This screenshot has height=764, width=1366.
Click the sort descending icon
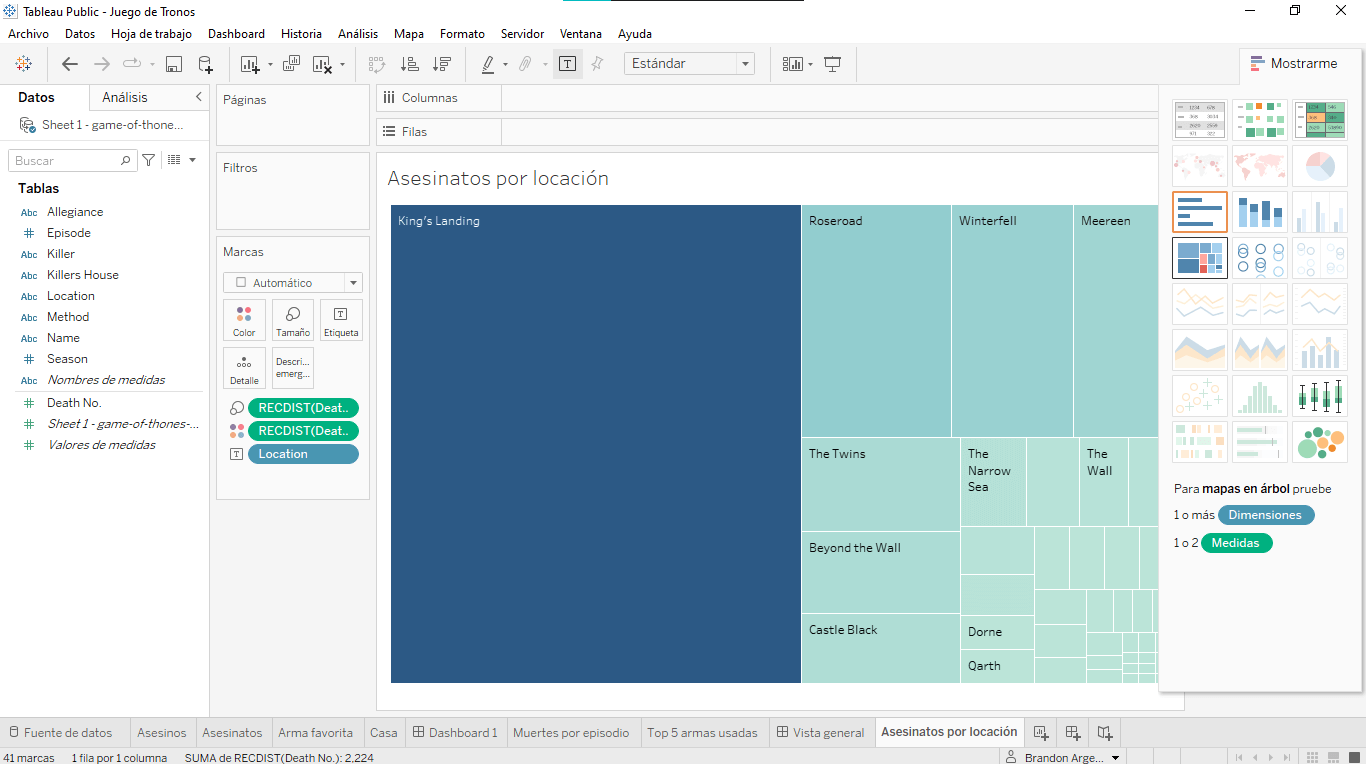click(x=441, y=64)
